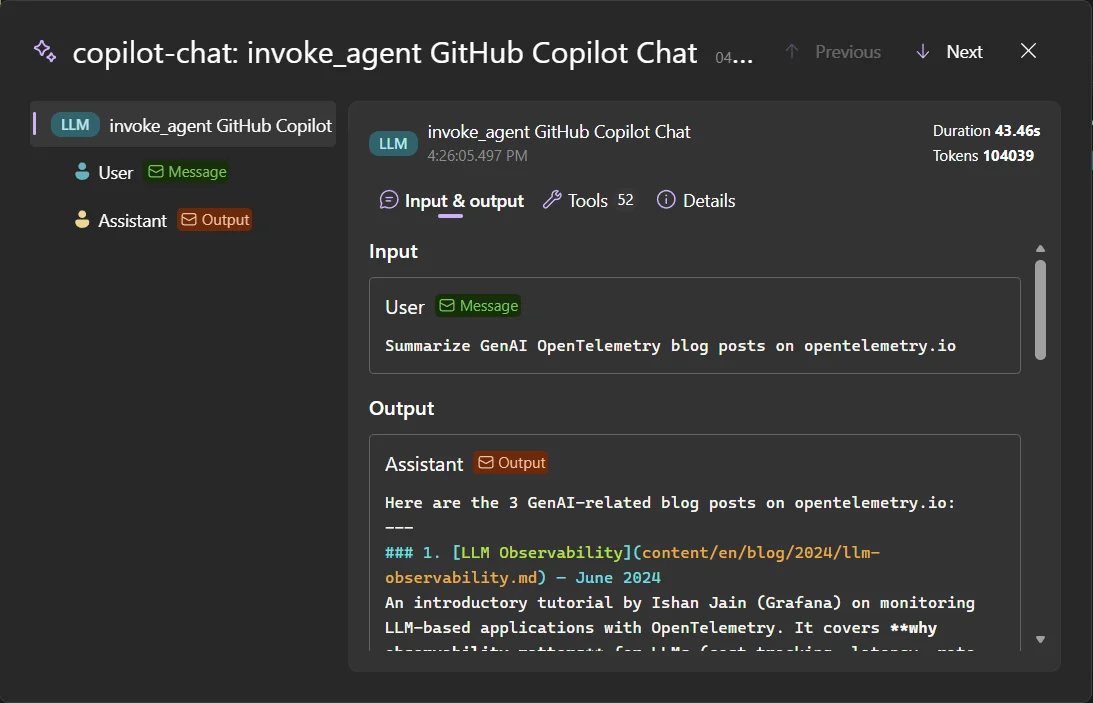This screenshot has width=1093, height=703.
Task: Click the chat bubble icon on Input & output tab
Action: (388, 200)
